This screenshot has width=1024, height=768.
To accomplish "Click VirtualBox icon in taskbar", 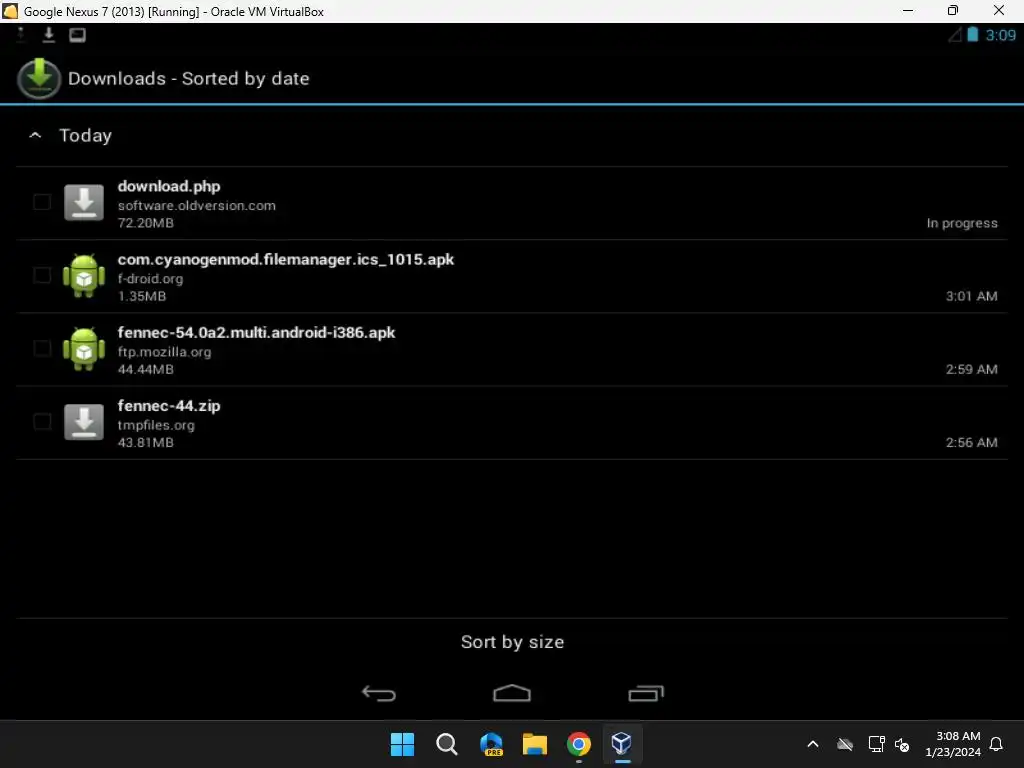I will coord(622,744).
